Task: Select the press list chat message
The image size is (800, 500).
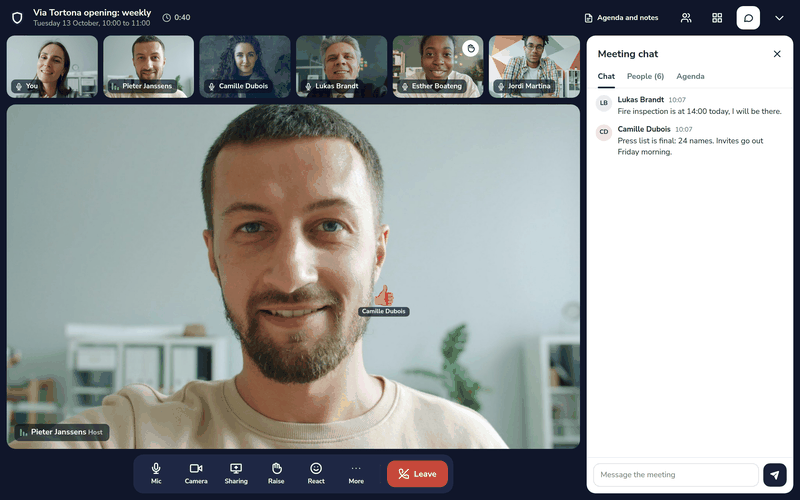Action: coord(690,146)
